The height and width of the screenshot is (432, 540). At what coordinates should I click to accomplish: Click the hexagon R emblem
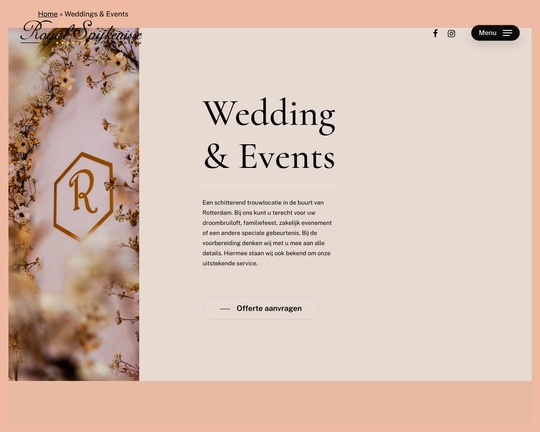point(84,196)
